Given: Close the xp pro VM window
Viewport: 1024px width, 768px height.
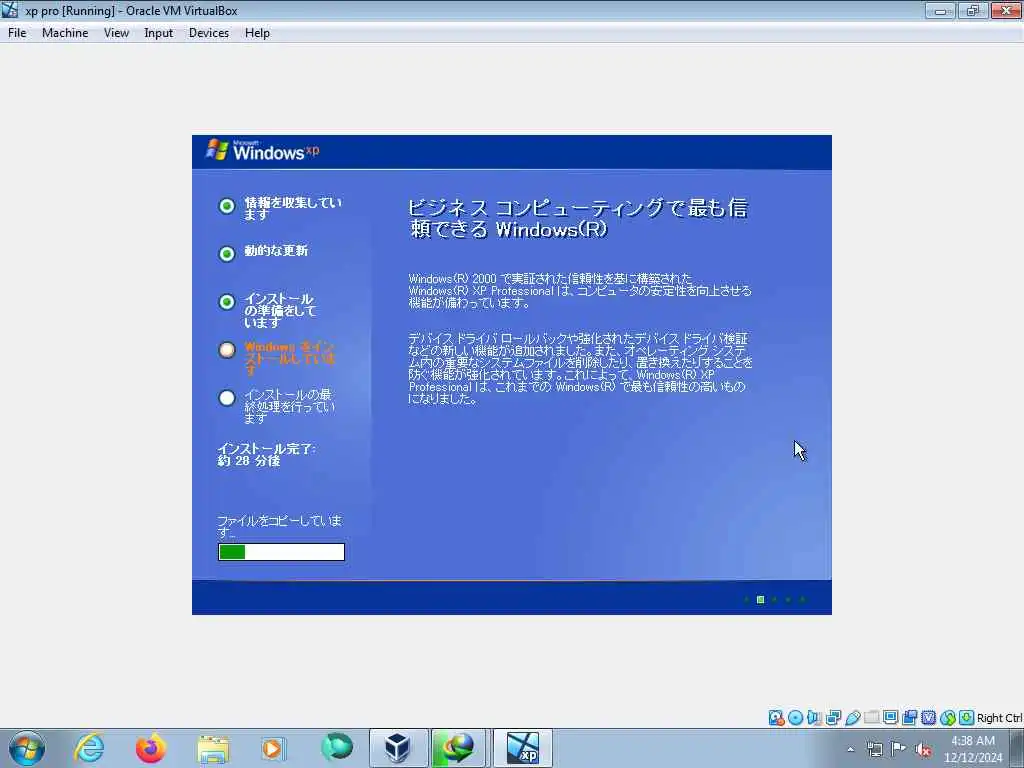Looking at the screenshot, I should point(1006,10).
